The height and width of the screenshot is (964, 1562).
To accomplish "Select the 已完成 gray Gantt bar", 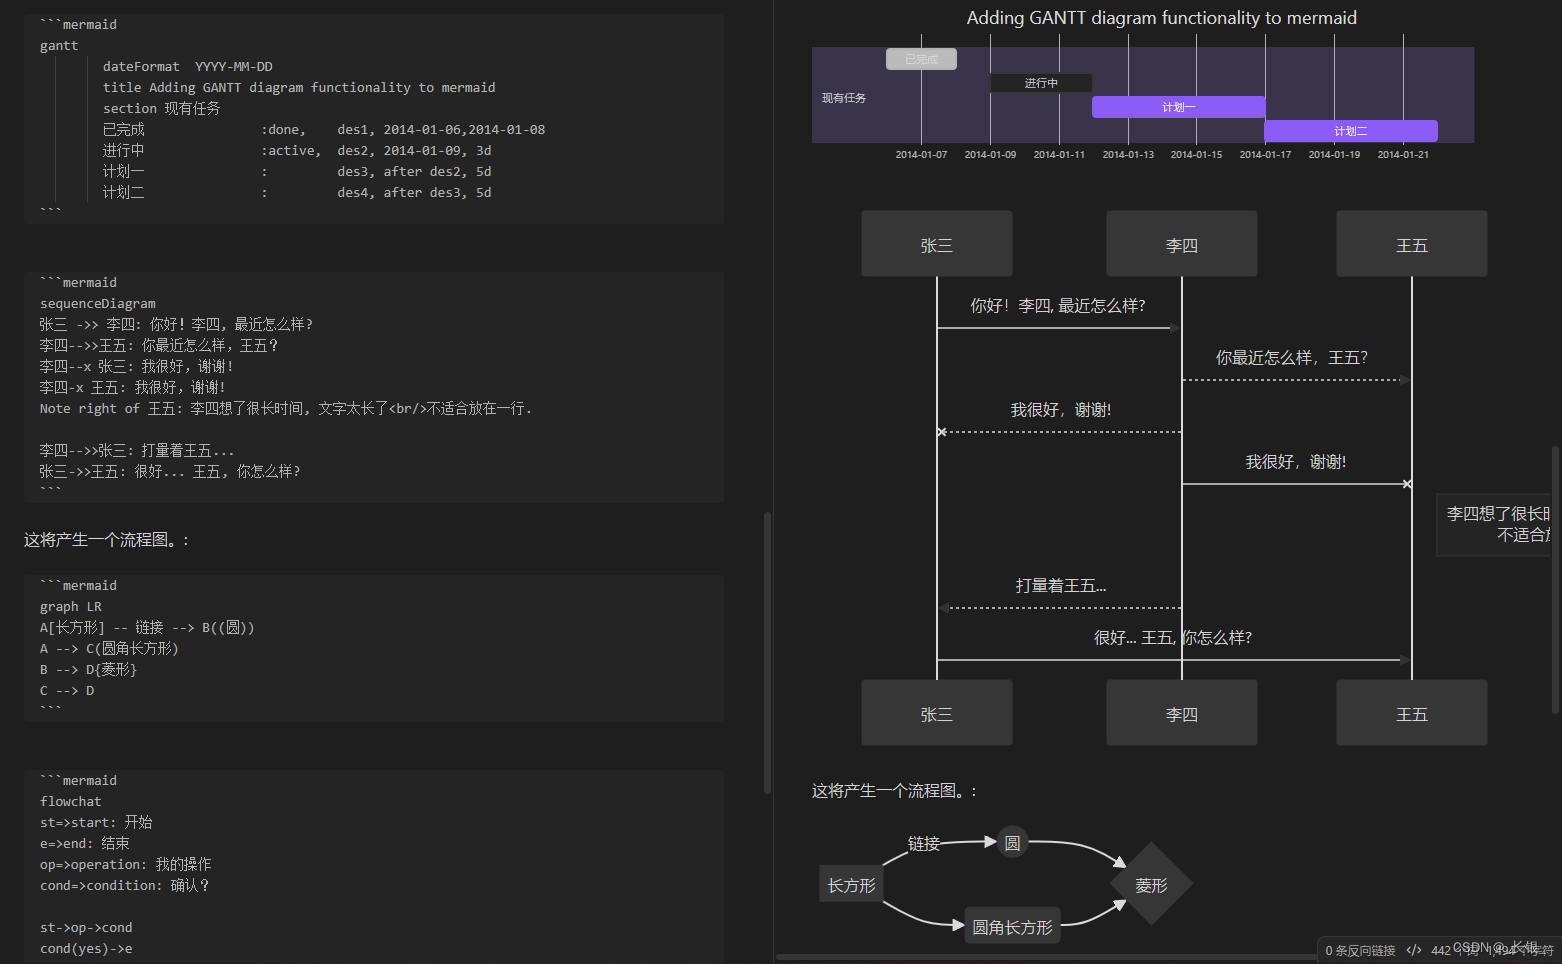I will pos(921,59).
